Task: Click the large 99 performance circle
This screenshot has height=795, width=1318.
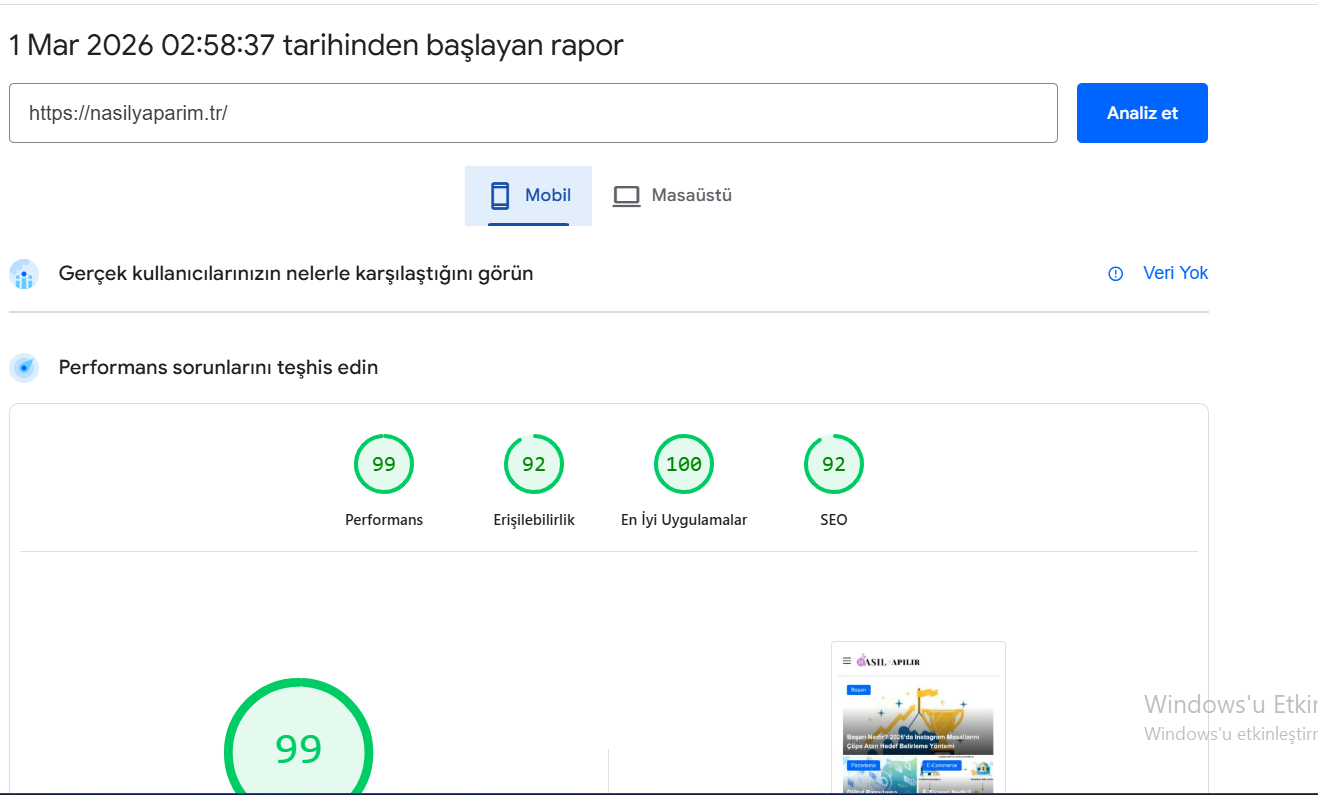Action: pyautogui.click(x=298, y=738)
